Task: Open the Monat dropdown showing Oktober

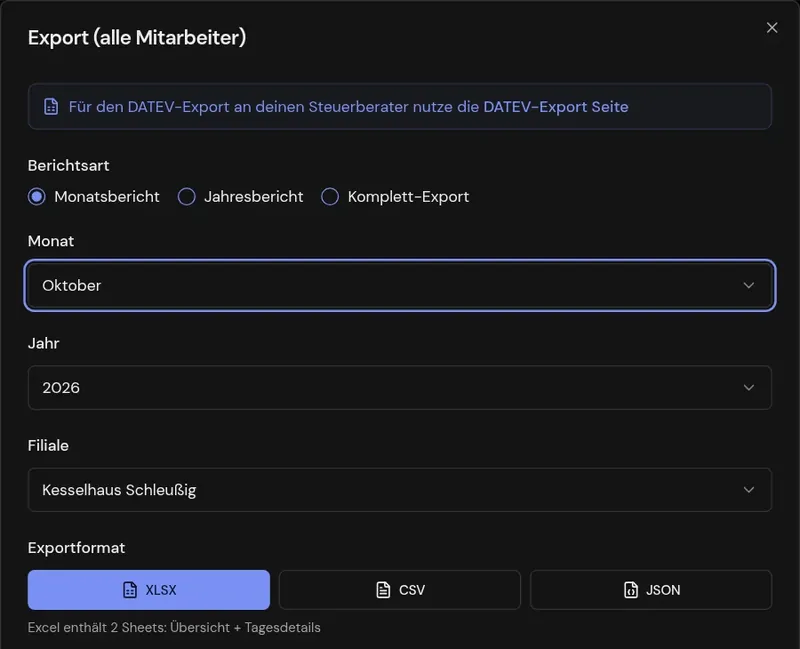Action: 399,285
